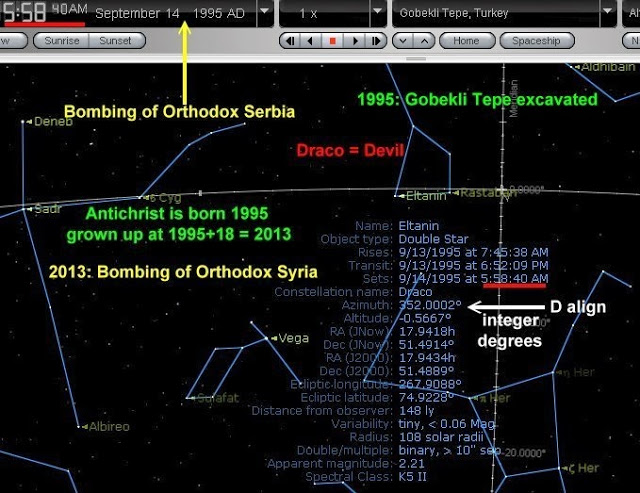
Task: Click the September 14 date field
Action: (137, 13)
